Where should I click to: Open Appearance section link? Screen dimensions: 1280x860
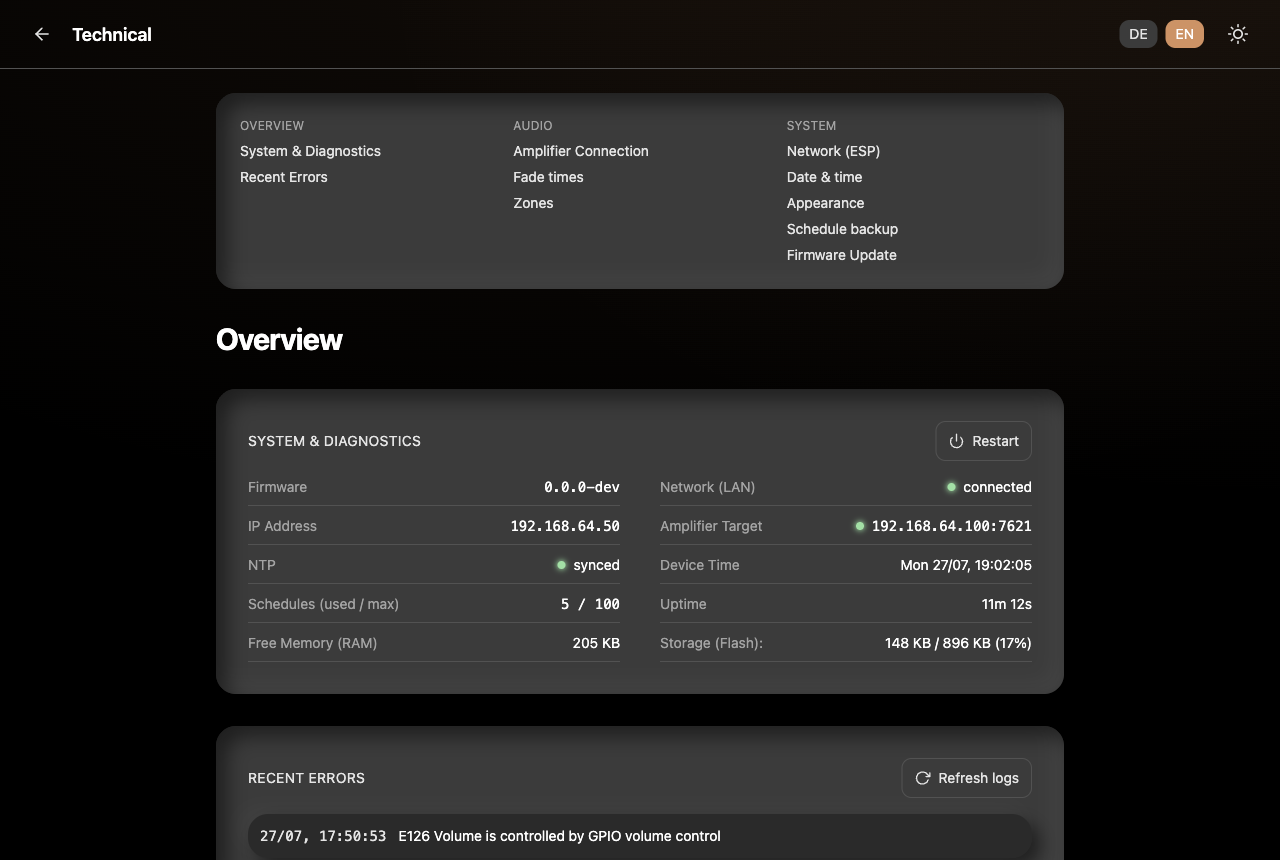point(825,203)
